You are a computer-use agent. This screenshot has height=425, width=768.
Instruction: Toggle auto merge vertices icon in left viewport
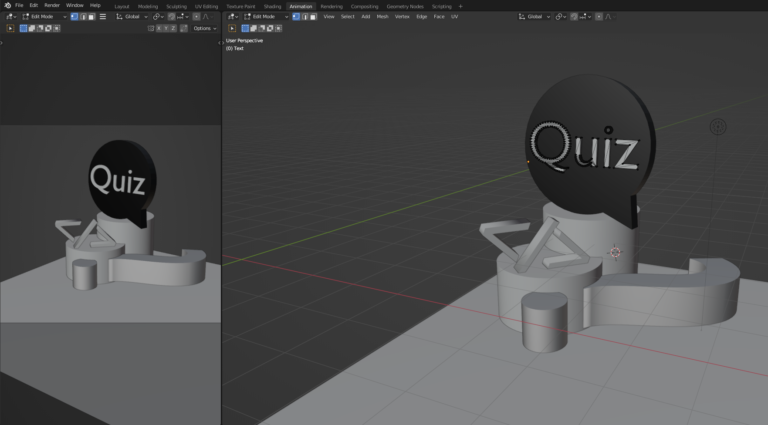pos(184,28)
